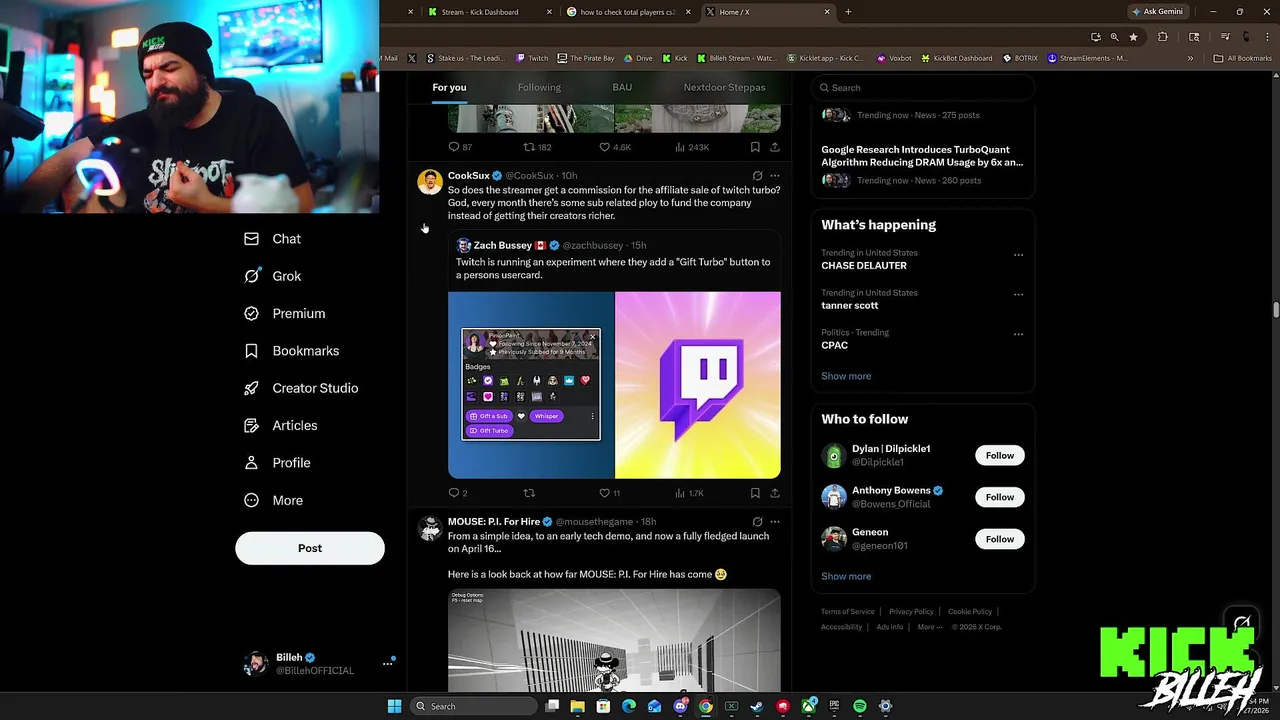Open the Privacy Policy link
Screen dimensions: 1280x720
click(x=911, y=612)
